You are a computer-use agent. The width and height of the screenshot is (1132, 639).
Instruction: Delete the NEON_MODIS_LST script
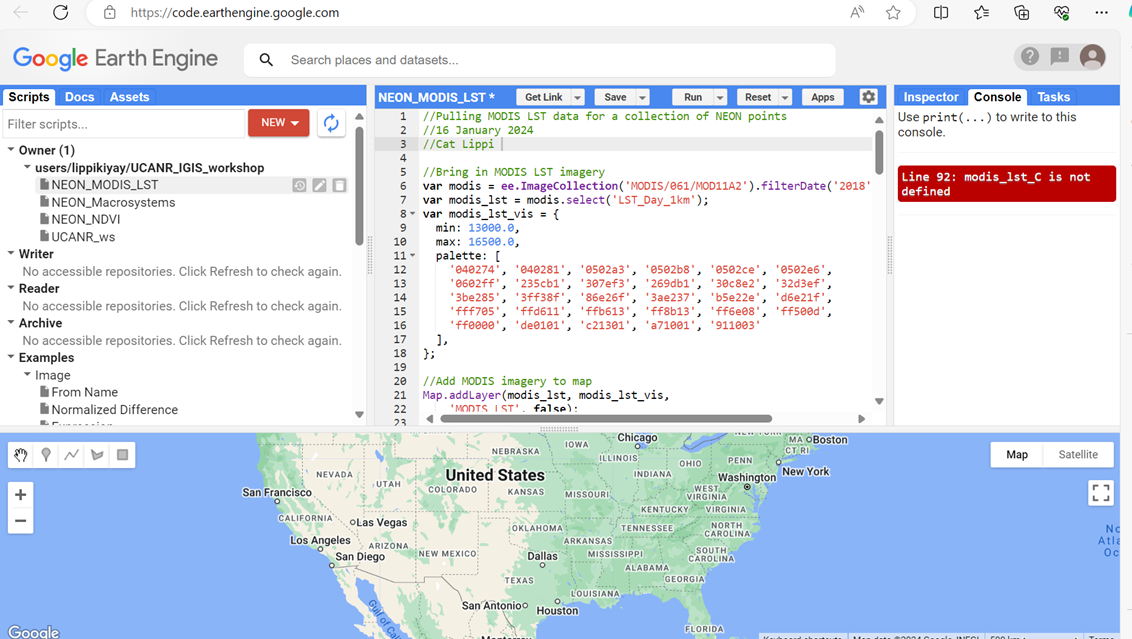pos(339,186)
